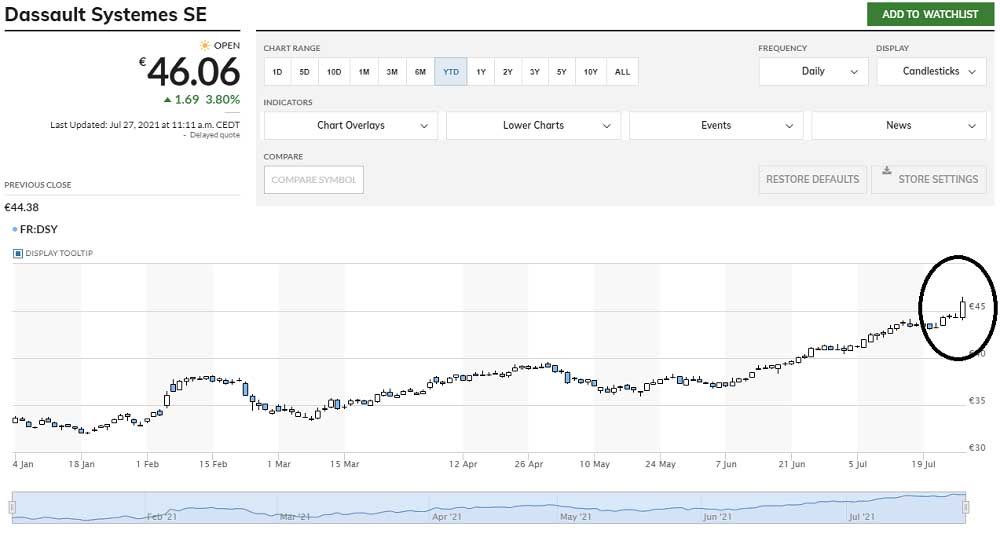Click the 19 Jul date axis label
Image resolution: width=1000 pixels, height=541 pixels.
click(x=923, y=464)
